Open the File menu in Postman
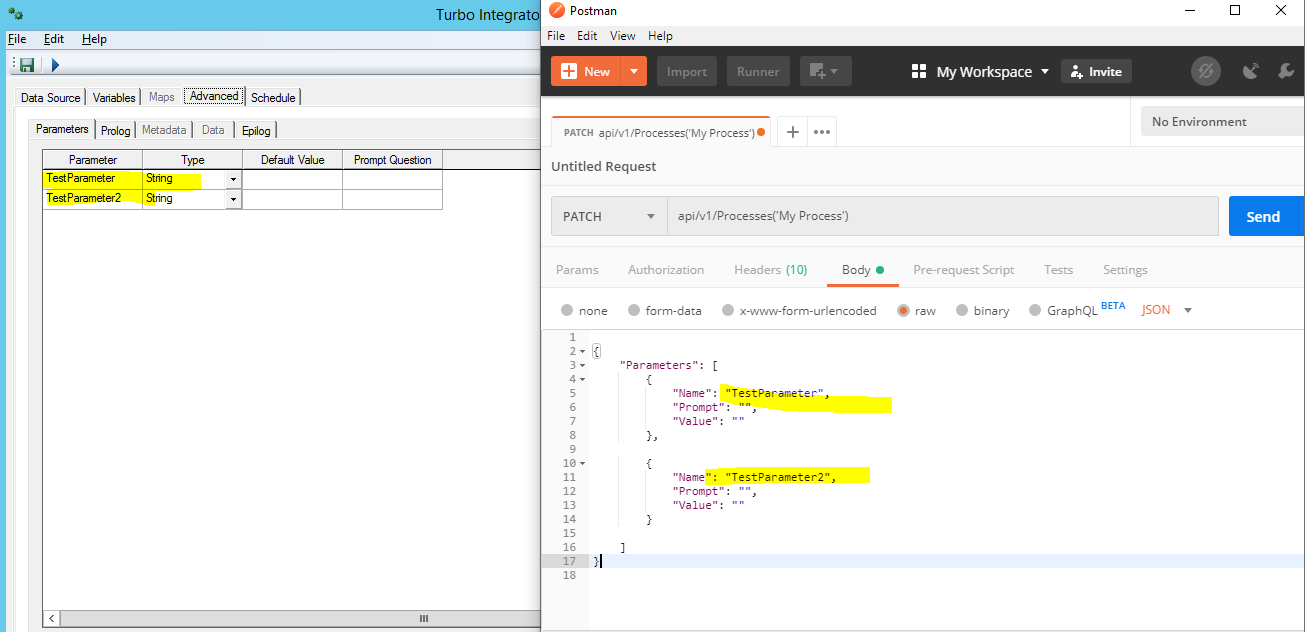The image size is (1305, 632). pyautogui.click(x=557, y=35)
